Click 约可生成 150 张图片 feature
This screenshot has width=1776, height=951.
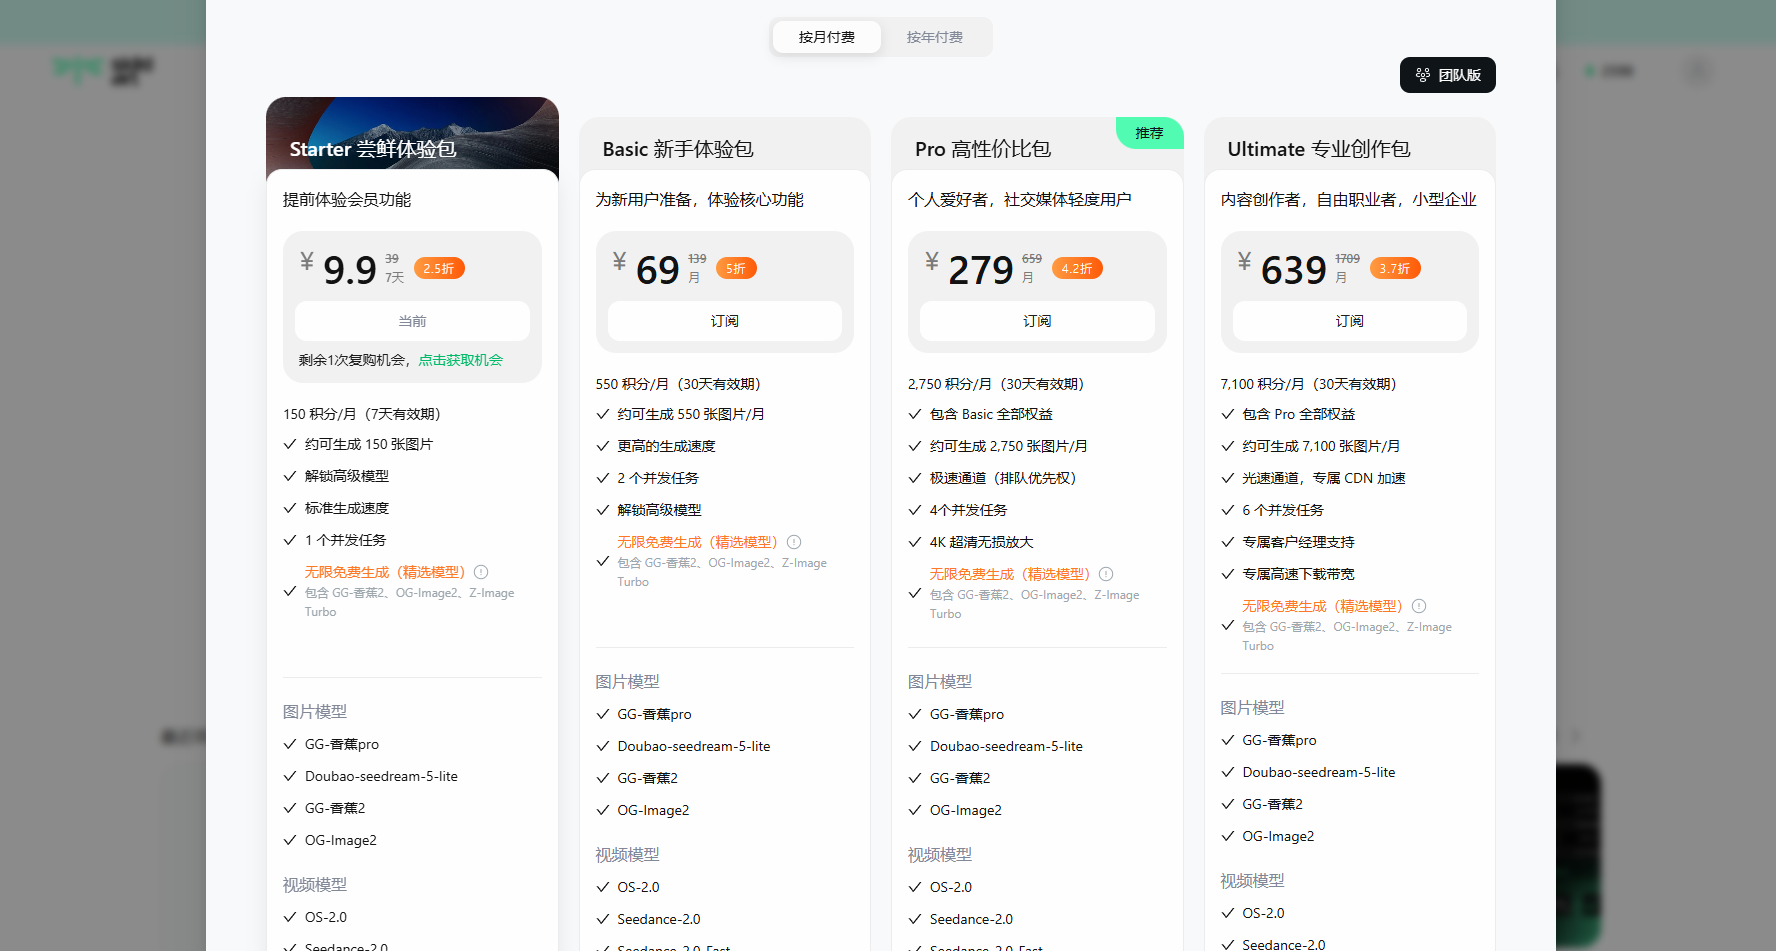click(x=369, y=444)
